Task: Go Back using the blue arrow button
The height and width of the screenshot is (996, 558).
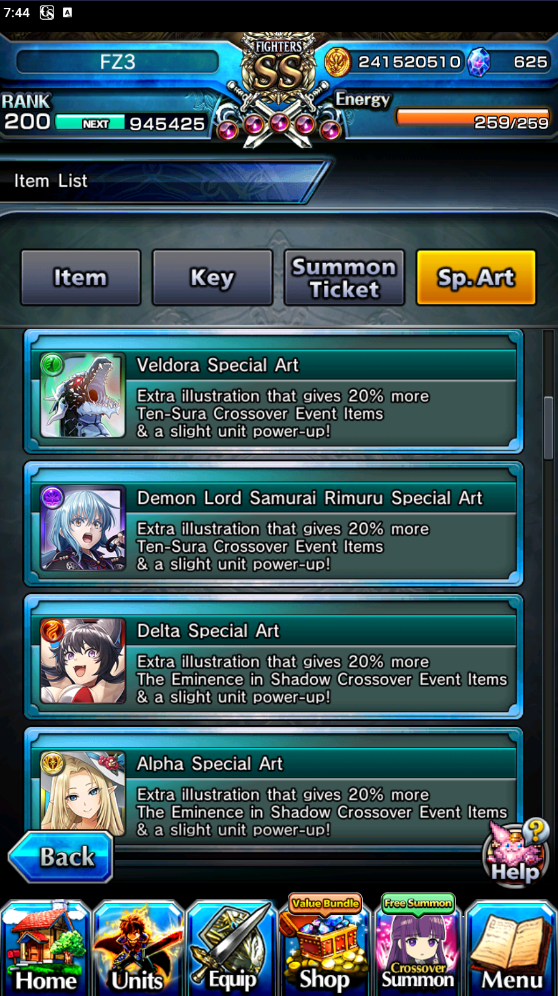Action: click(x=61, y=857)
